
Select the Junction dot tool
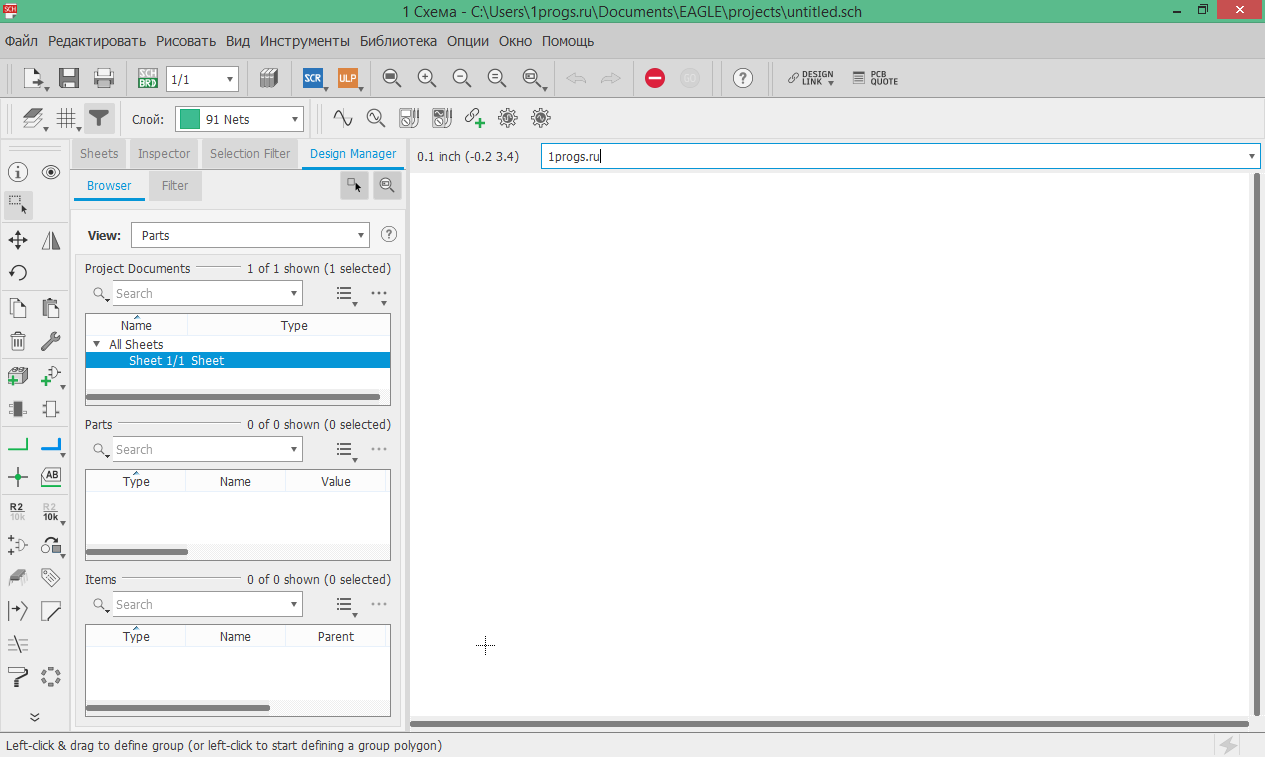pyautogui.click(x=18, y=477)
